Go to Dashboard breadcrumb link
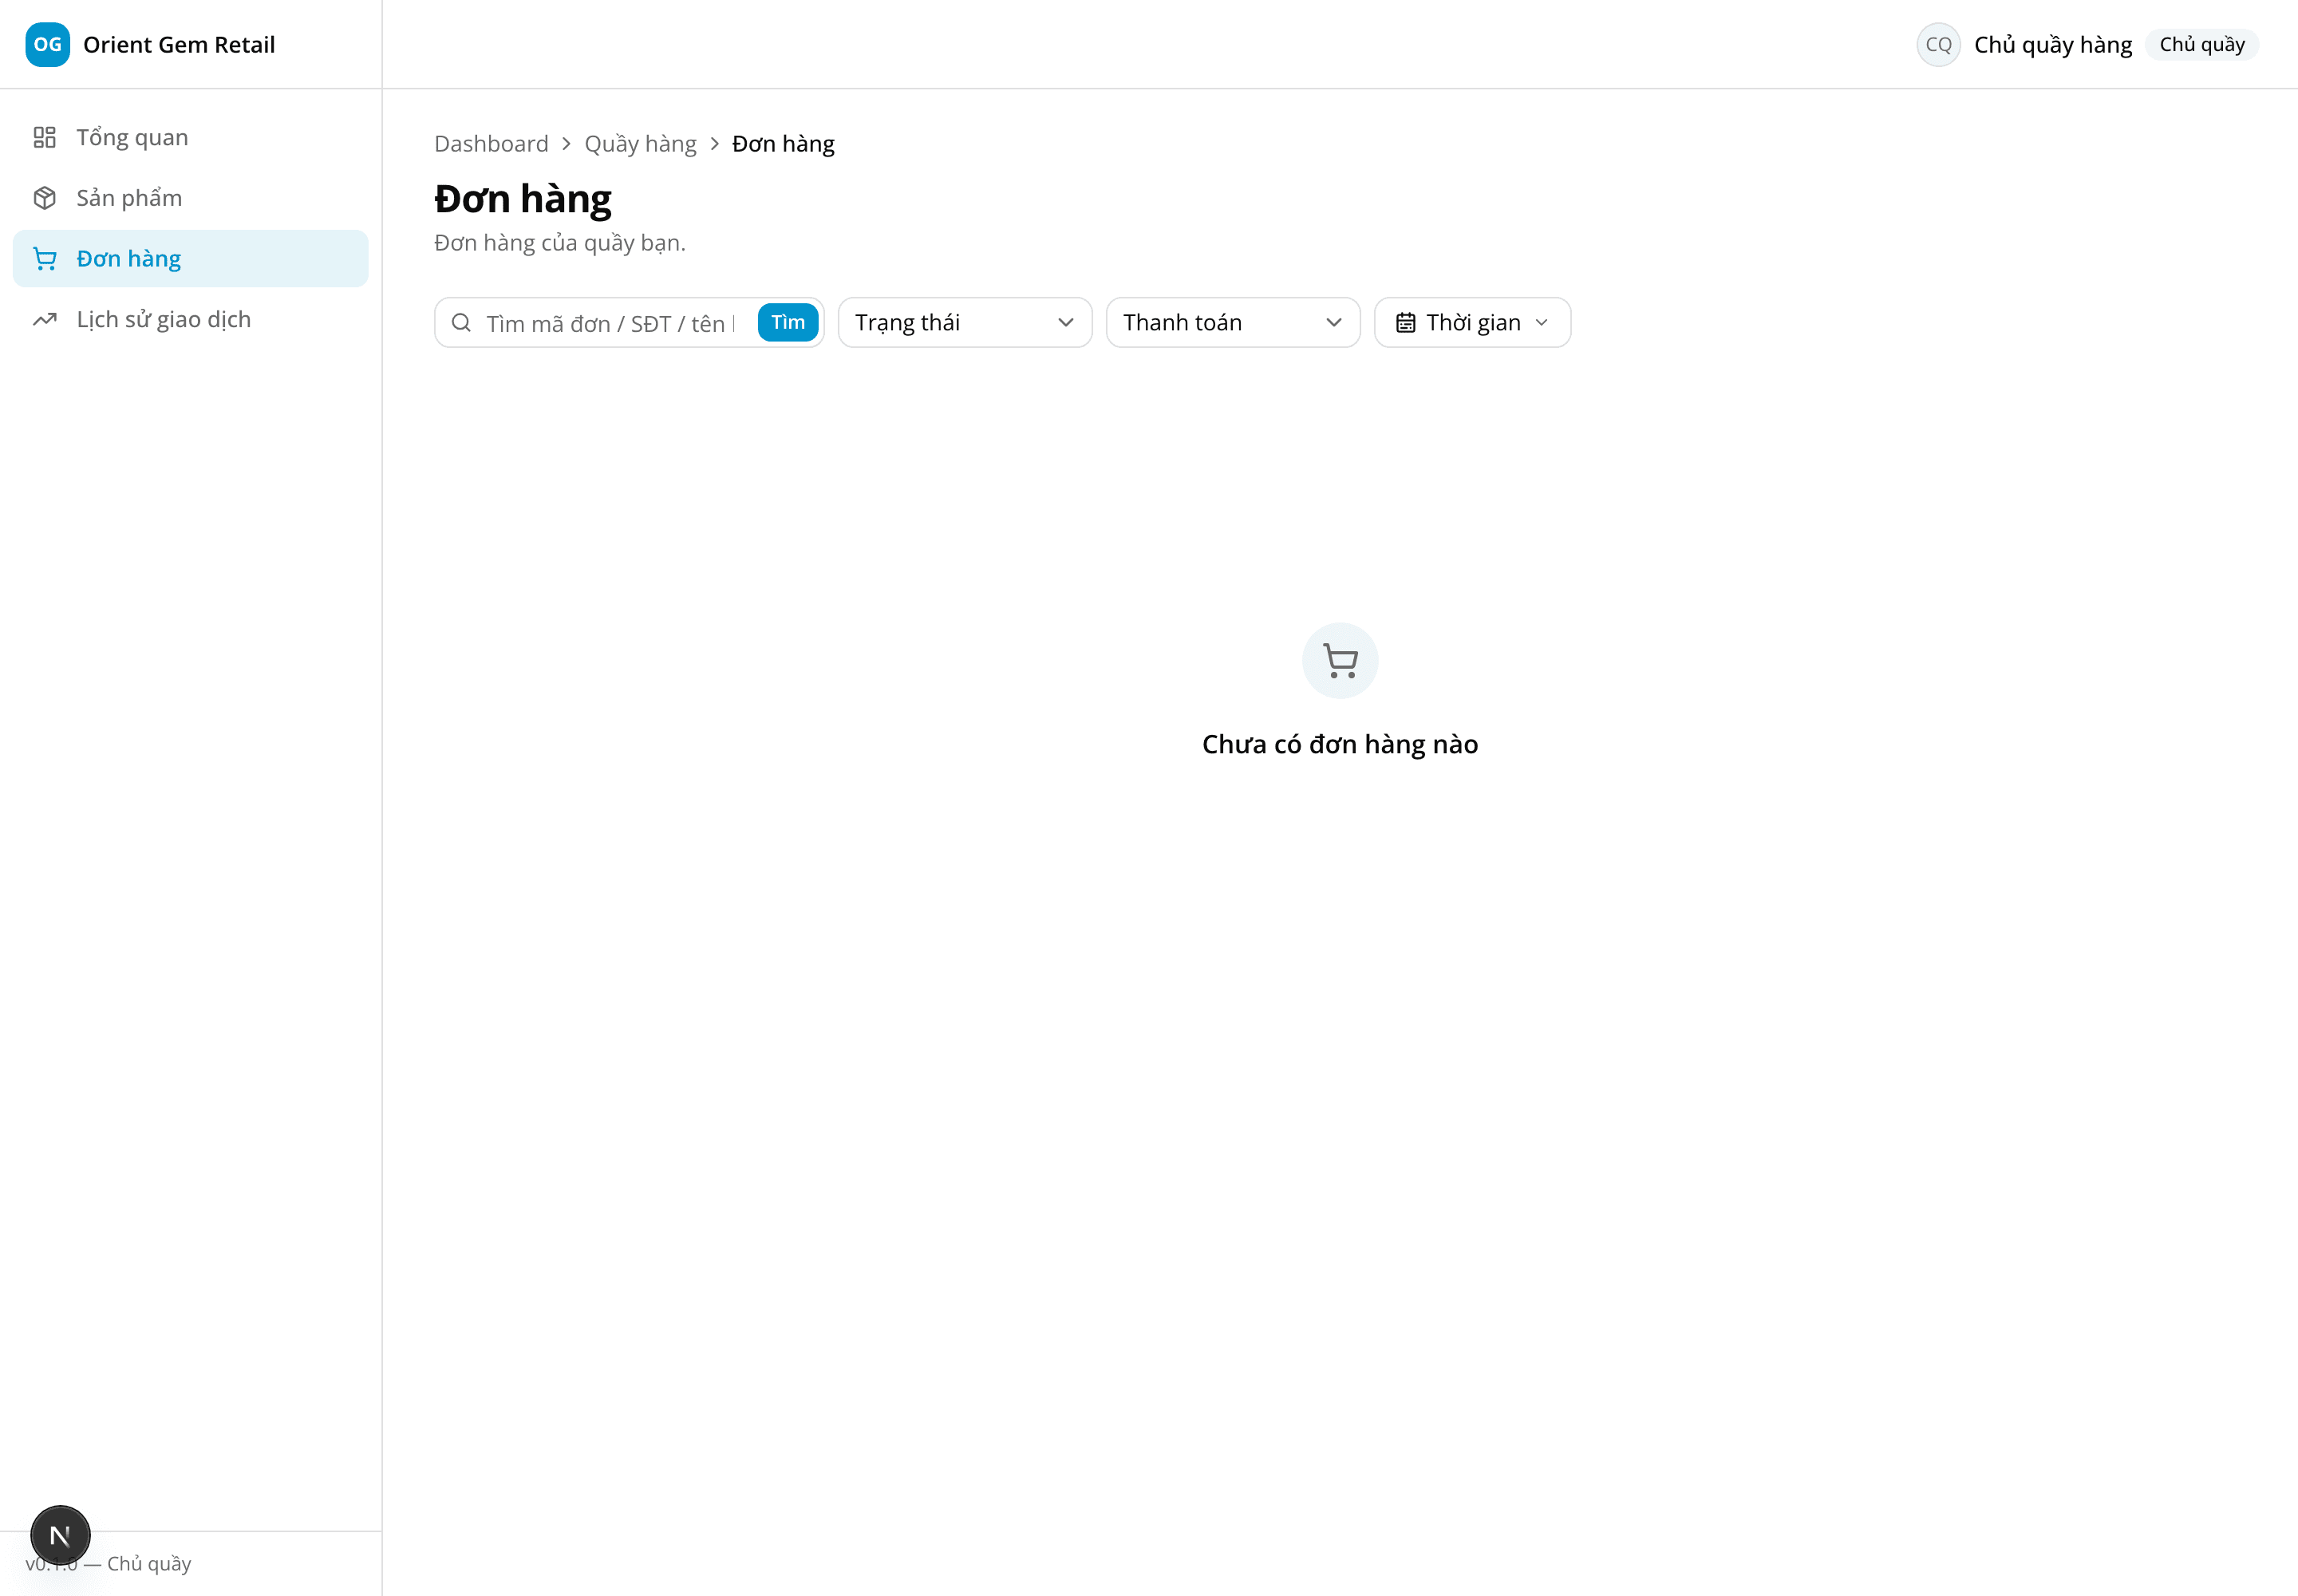The height and width of the screenshot is (1596, 2298). pos(491,144)
